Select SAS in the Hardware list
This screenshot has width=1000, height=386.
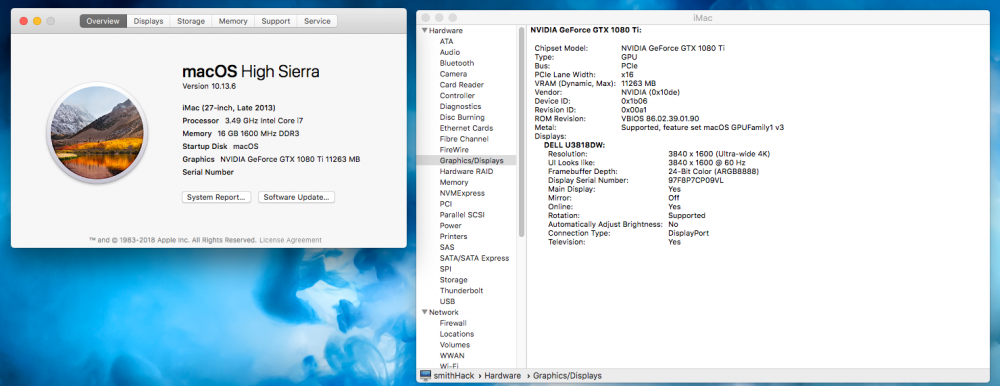click(446, 248)
